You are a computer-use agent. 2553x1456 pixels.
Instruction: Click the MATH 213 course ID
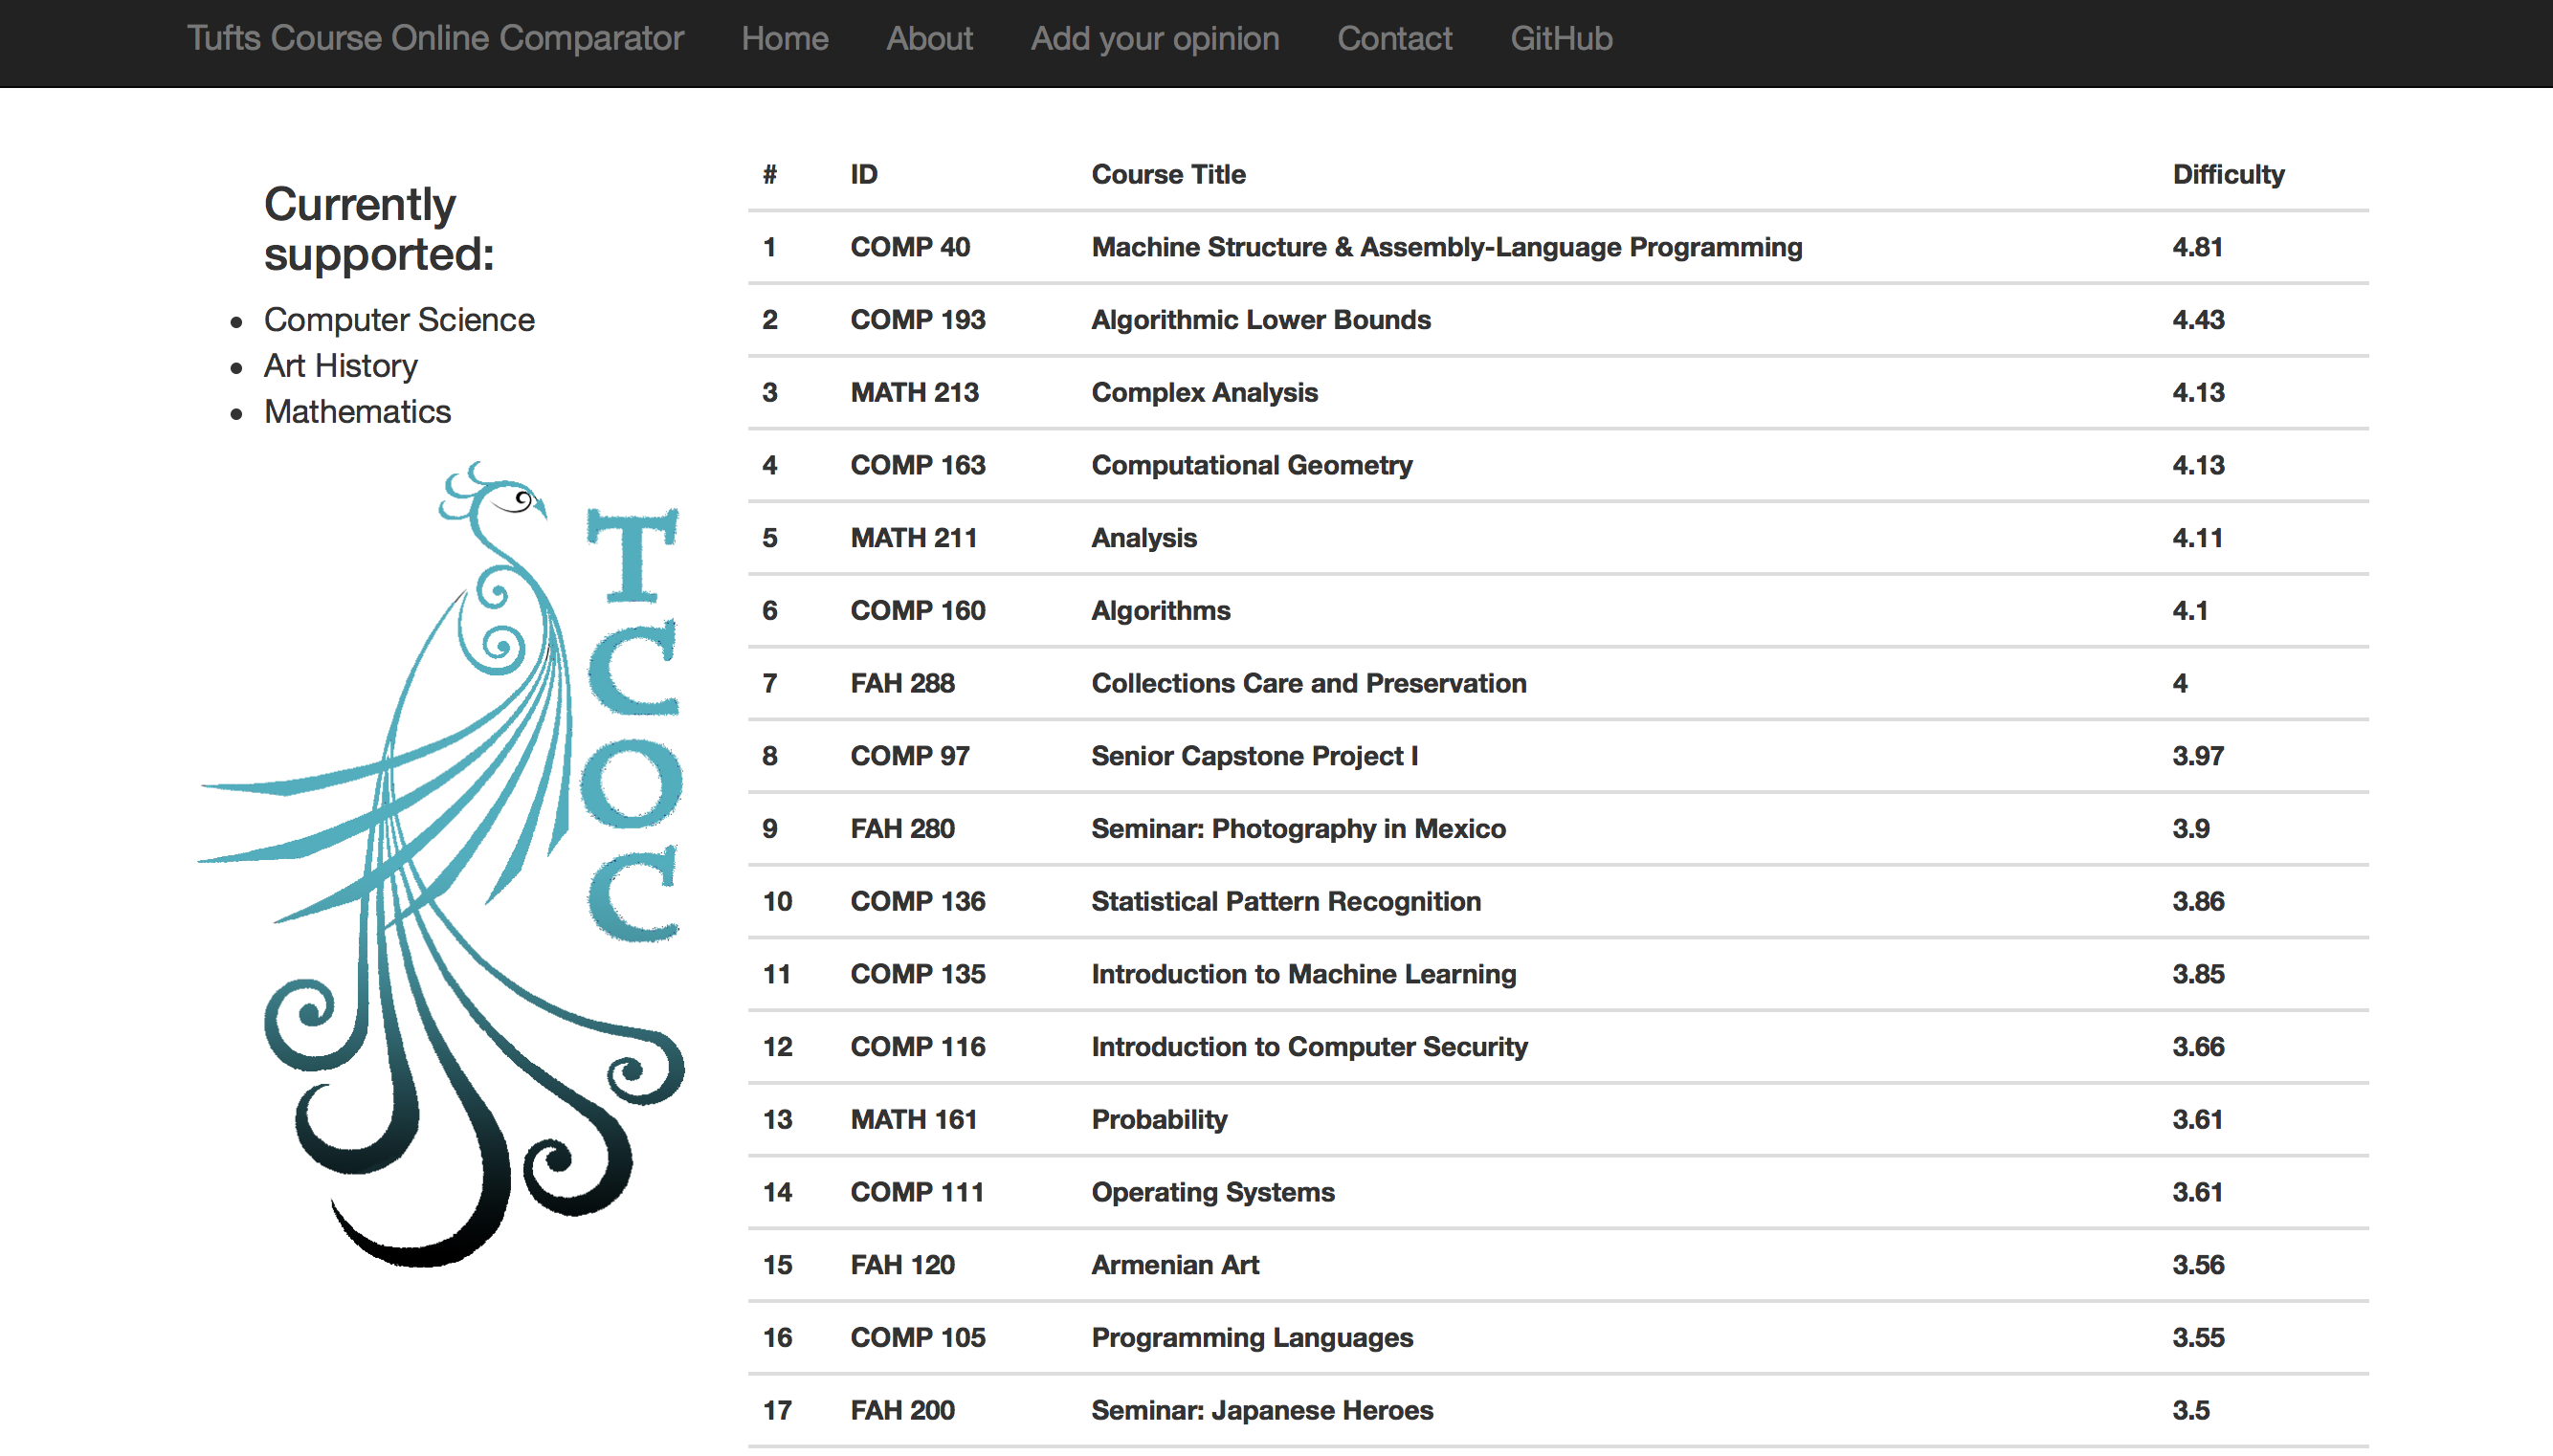(x=914, y=392)
